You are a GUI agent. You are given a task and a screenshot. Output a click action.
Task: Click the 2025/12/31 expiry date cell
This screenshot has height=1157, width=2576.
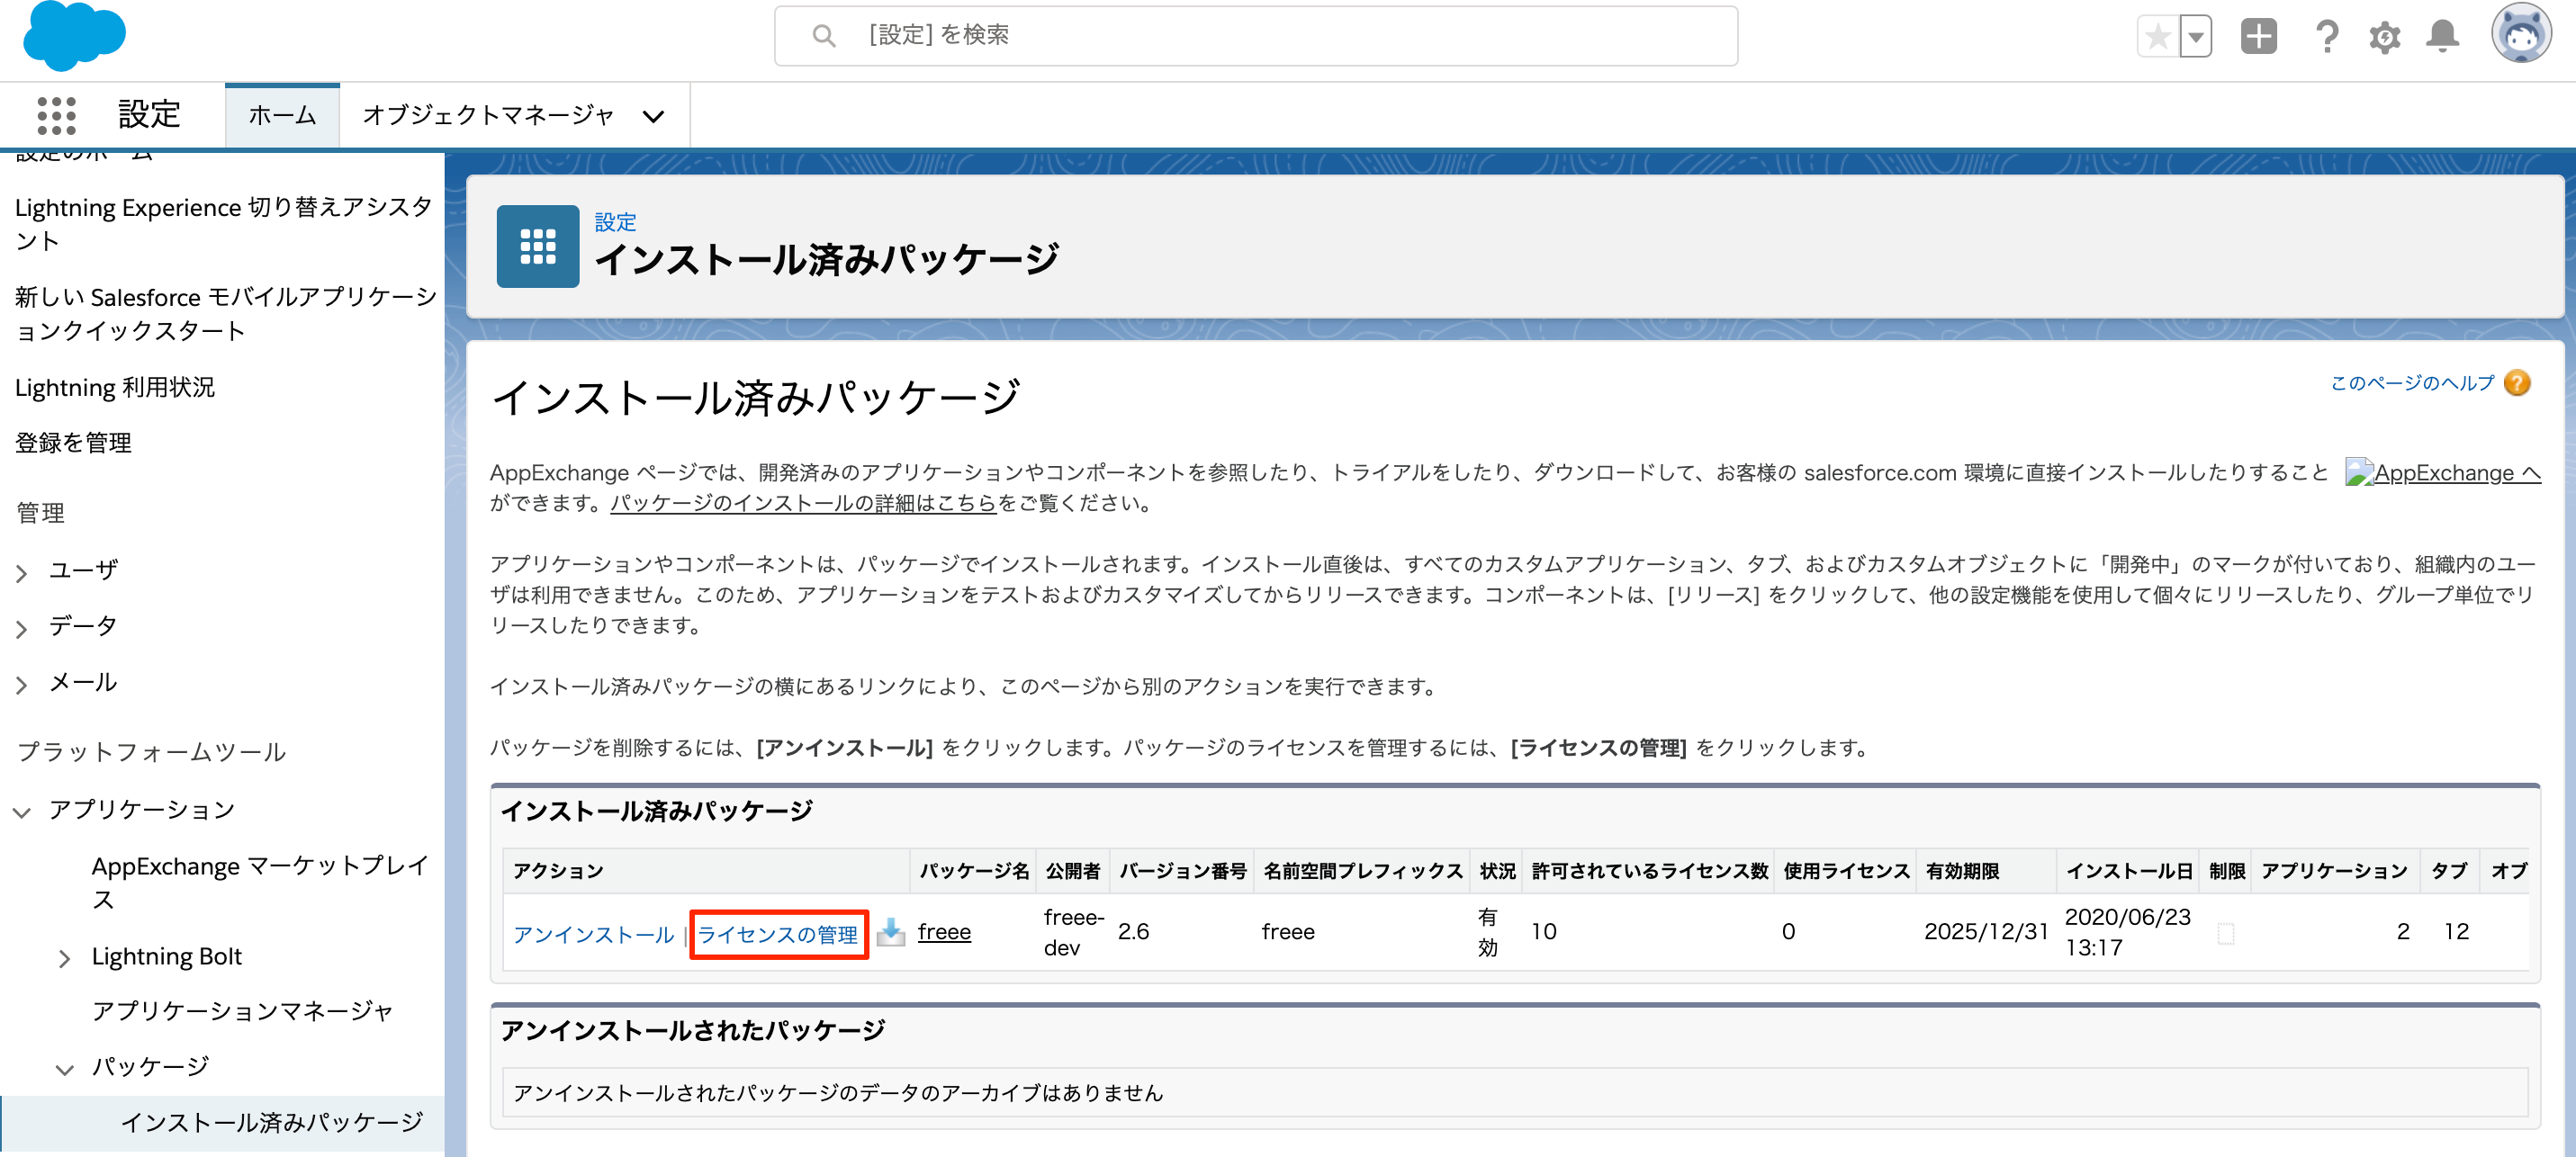pos(1986,932)
